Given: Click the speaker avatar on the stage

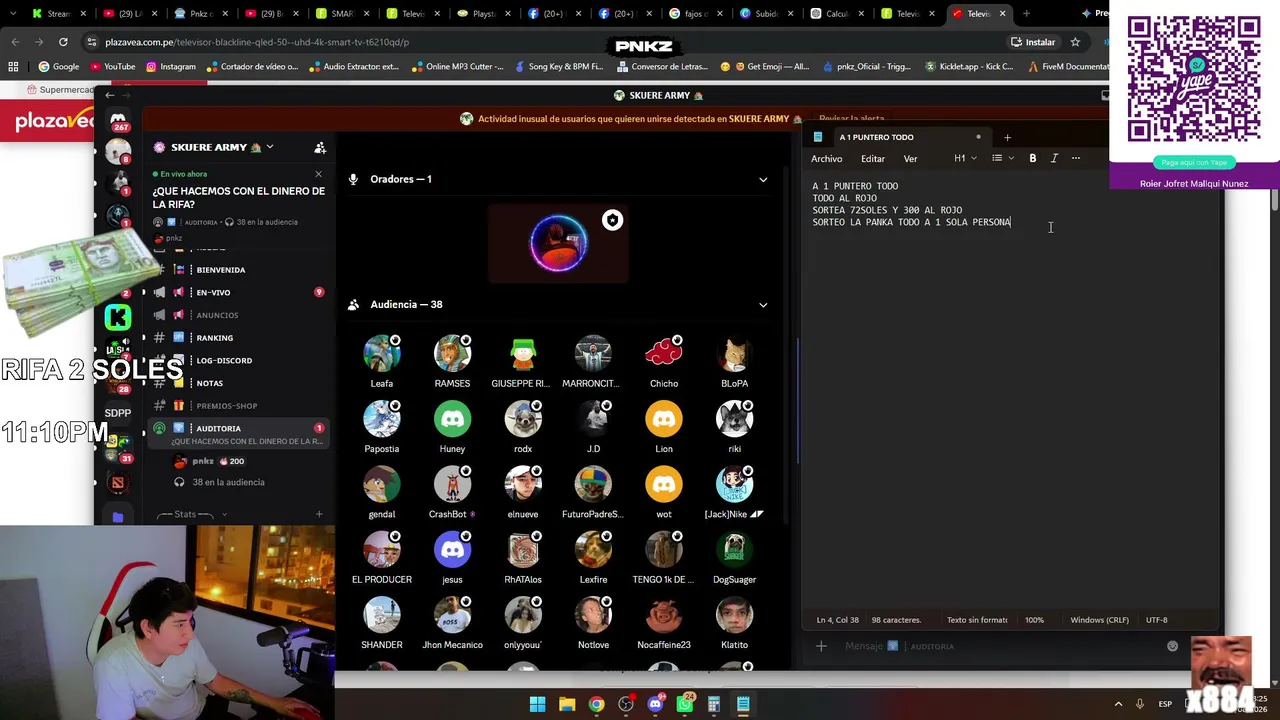Looking at the screenshot, I should (558, 243).
